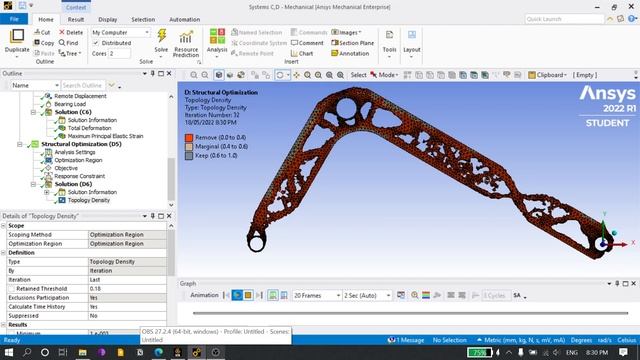Open Microsoft Edge from the taskbar
The image size is (640, 360).
(x=159, y=352)
